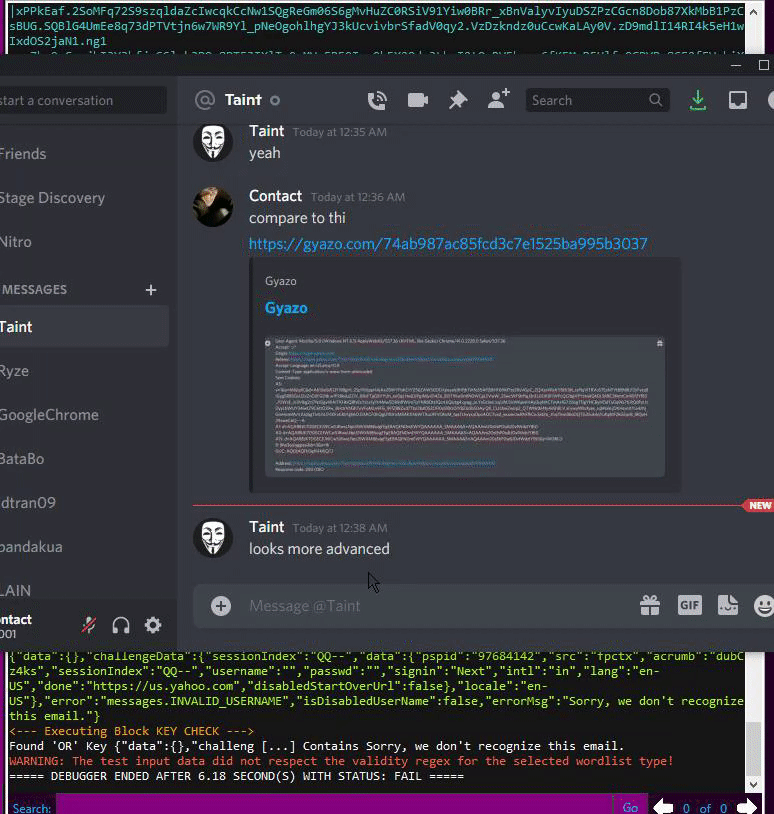Click the debugger log scrollbar down arrow
Viewport: 774px width, 814px height.
[x=754, y=784]
